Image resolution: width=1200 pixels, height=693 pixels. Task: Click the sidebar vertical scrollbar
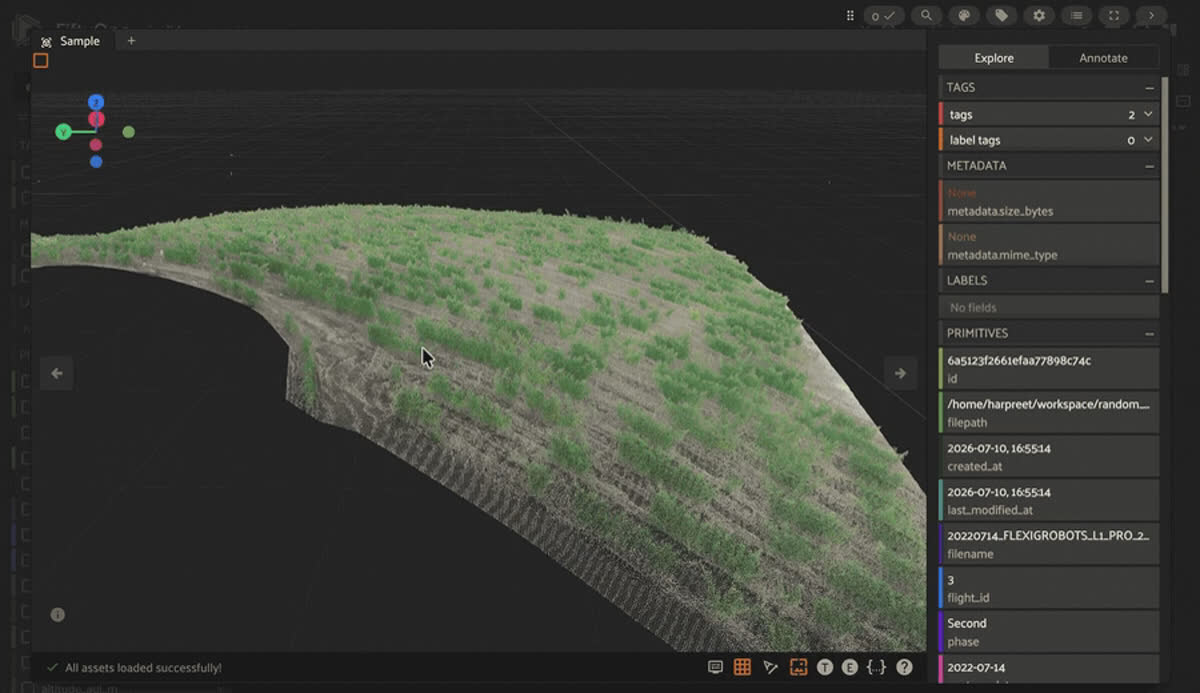click(x=1165, y=185)
